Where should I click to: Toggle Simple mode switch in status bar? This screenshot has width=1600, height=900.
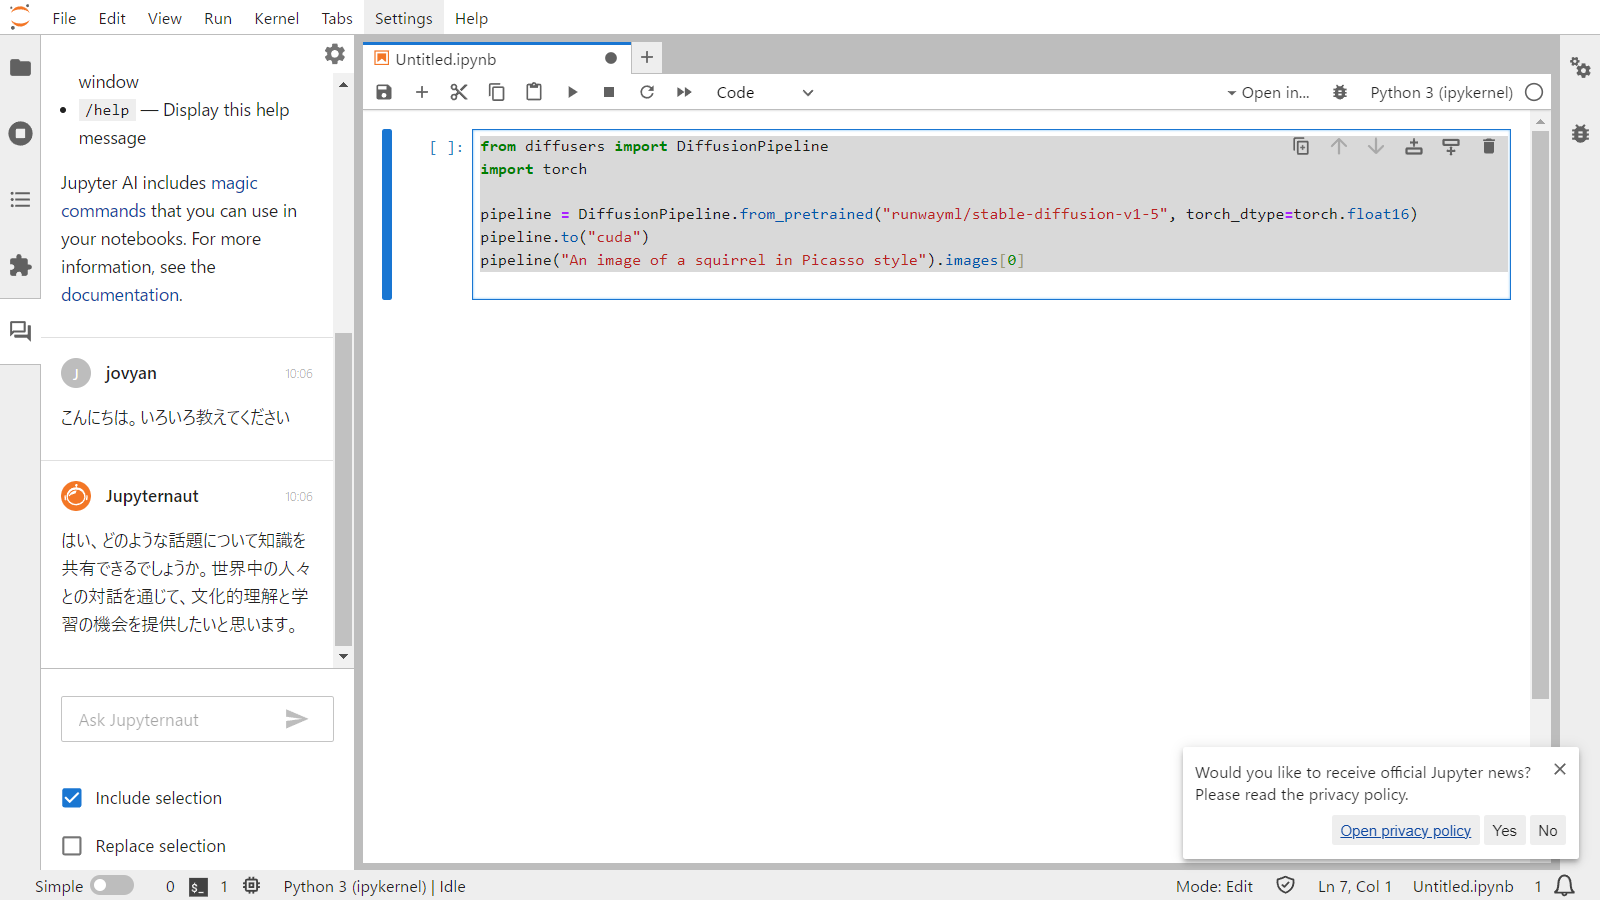pos(112,886)
